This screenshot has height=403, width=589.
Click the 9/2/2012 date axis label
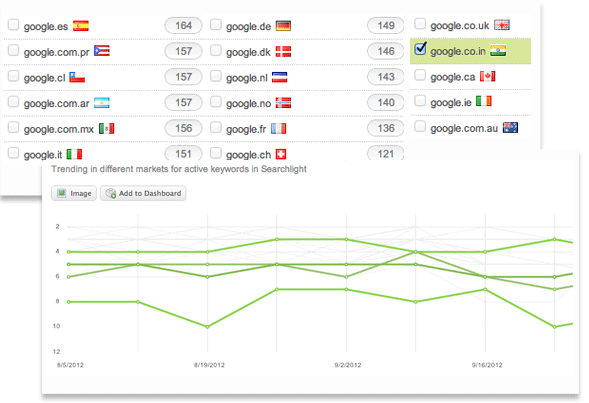[348, 365]
